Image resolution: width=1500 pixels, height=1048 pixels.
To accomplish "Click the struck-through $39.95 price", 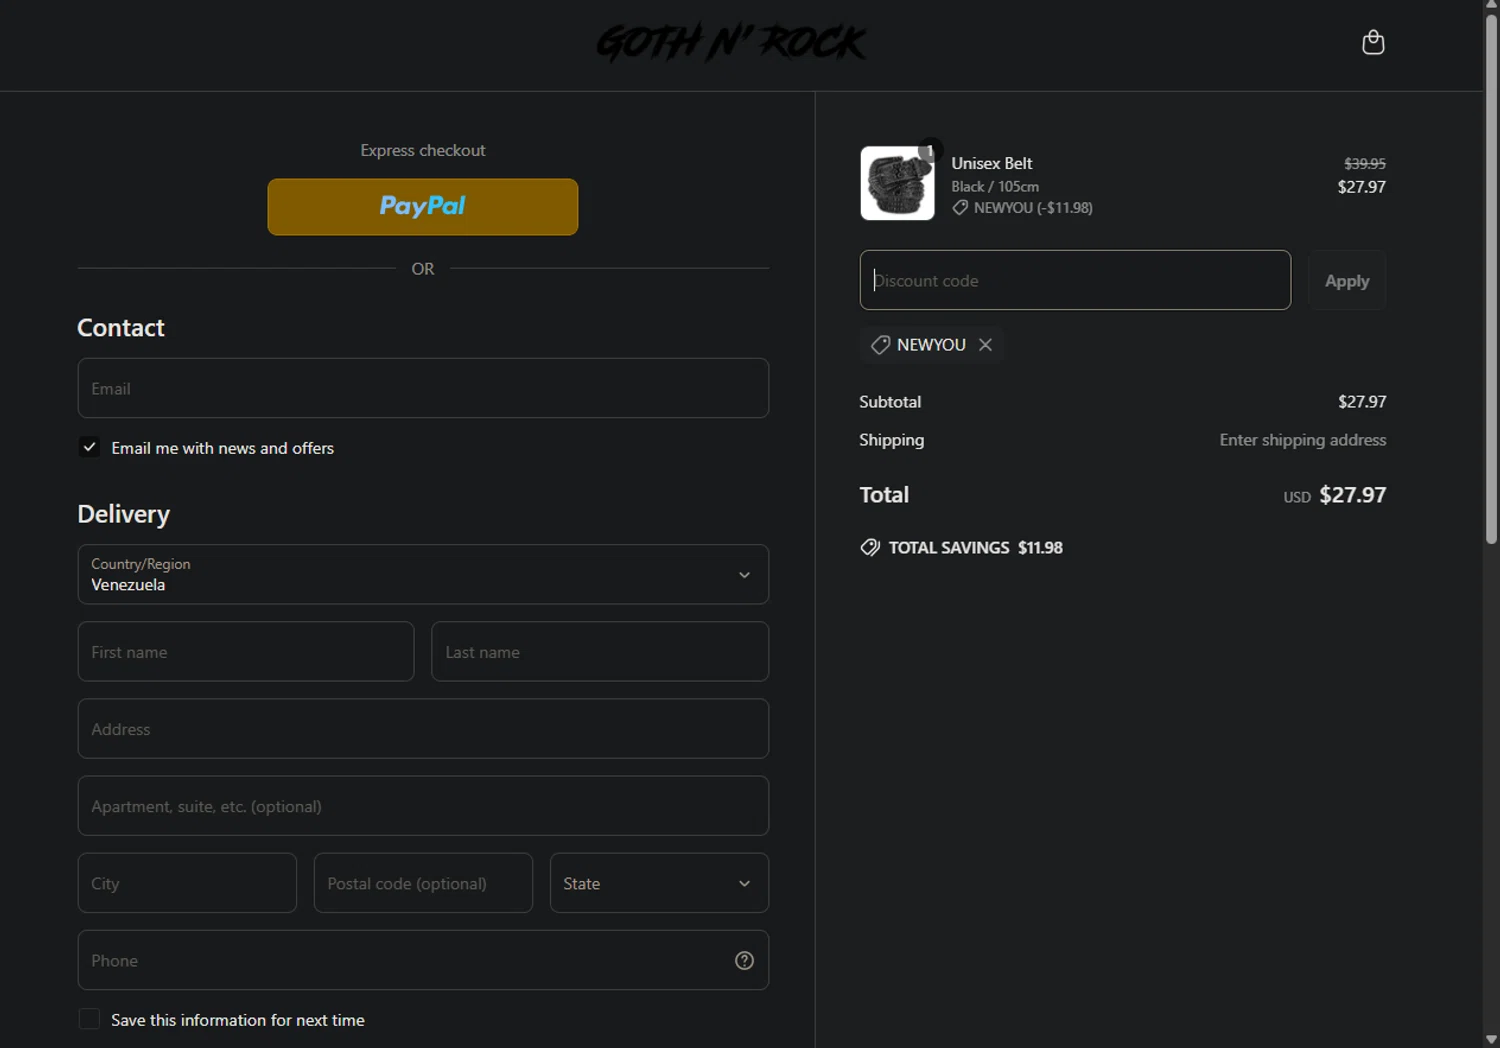I will point(1364,163).
